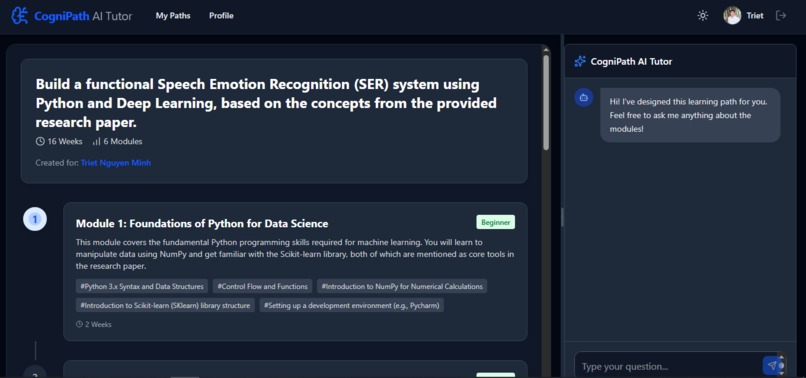The height and width of the screenshot is (378, 806).
Task: Click the Triet username in header
Action: 755,16
